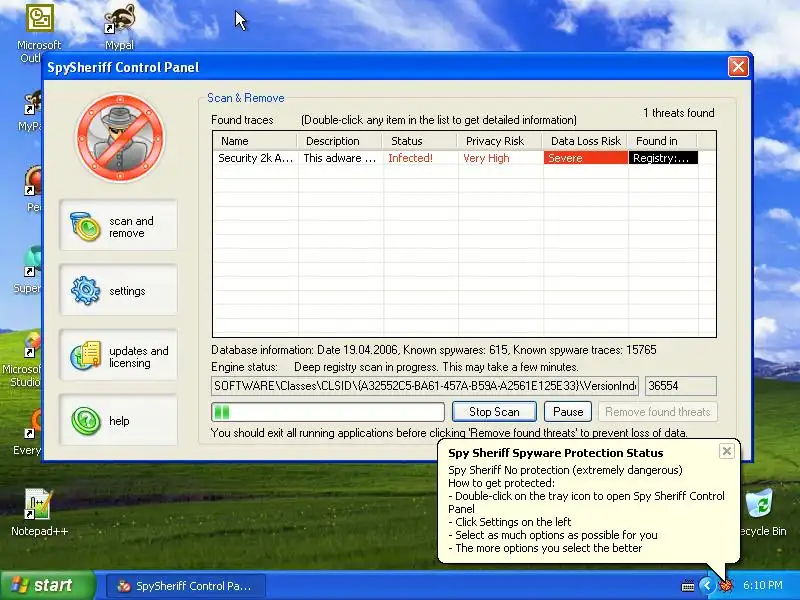Select the Notepad++ desktop icon
This screenshot has width=800, height=600.
pos(39,512)
